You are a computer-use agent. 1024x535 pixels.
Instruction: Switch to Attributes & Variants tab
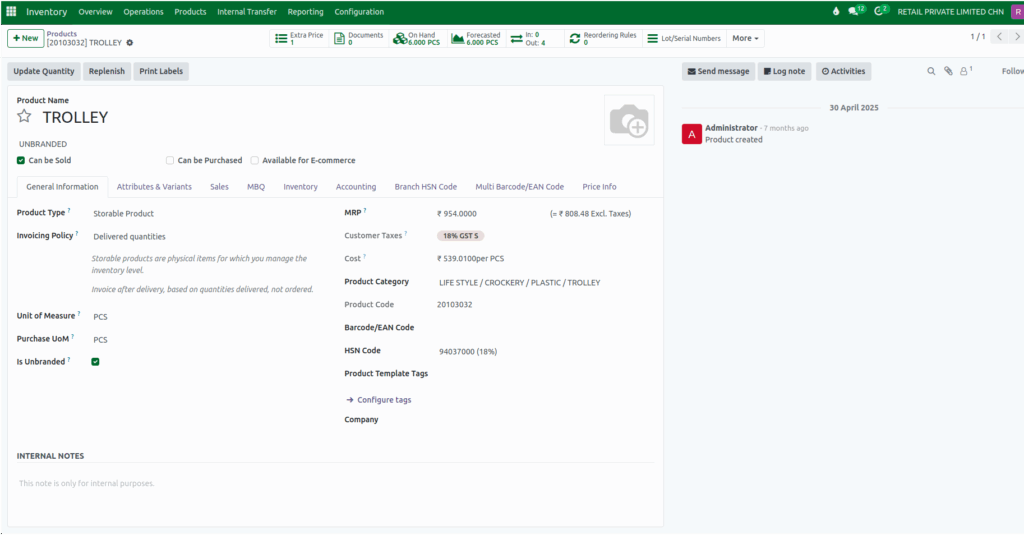(154, 187)
